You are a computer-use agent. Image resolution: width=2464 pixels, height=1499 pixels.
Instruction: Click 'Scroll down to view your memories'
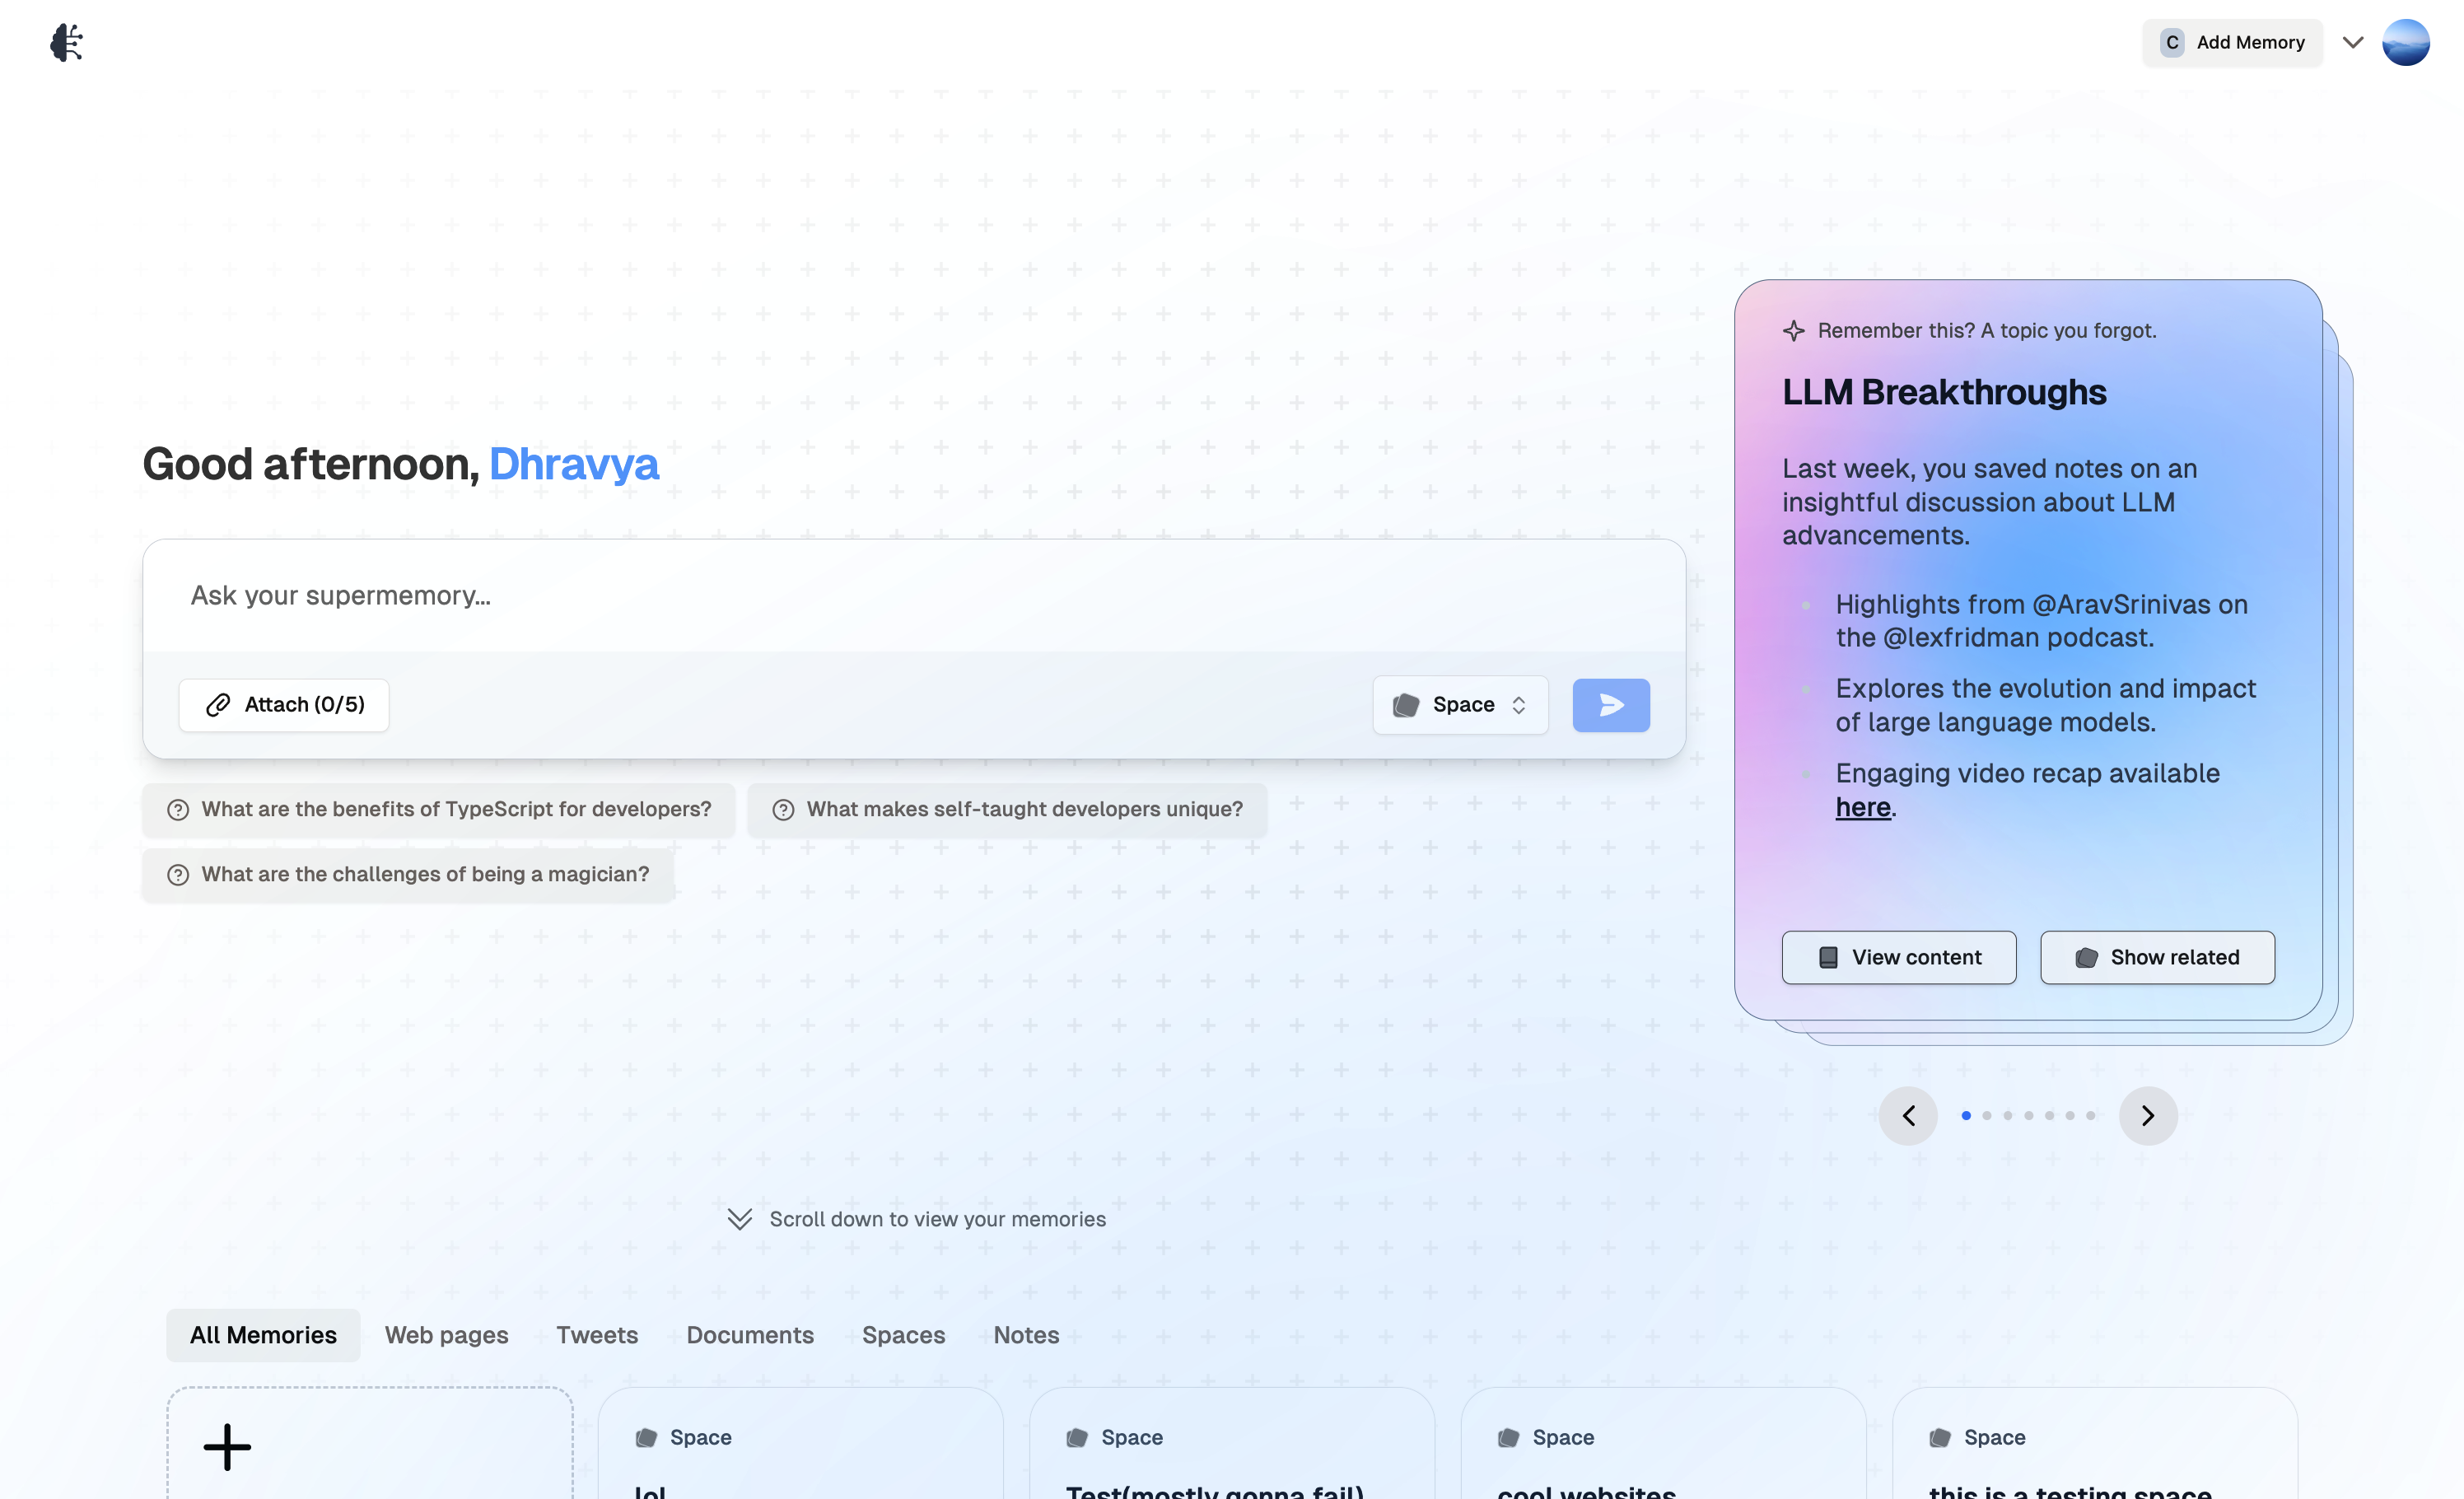[938, 1219]
